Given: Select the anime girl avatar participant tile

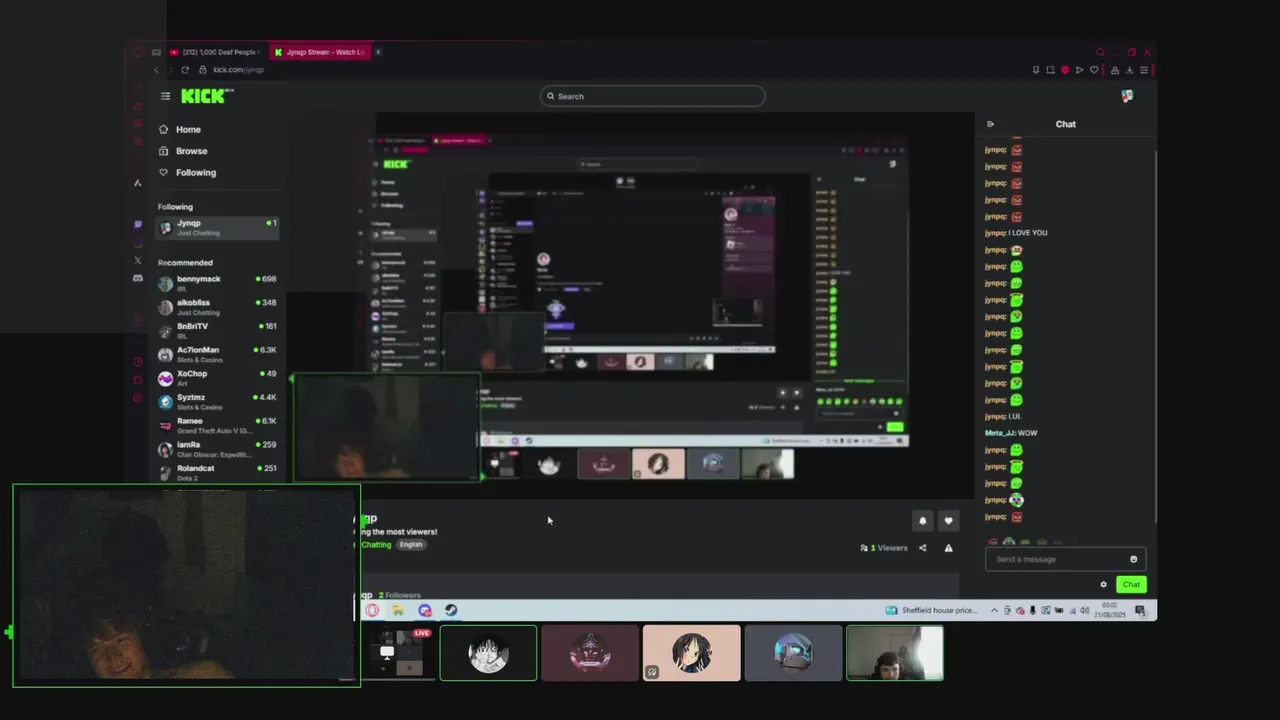Looking at the screenshot, I should point(692,653).
